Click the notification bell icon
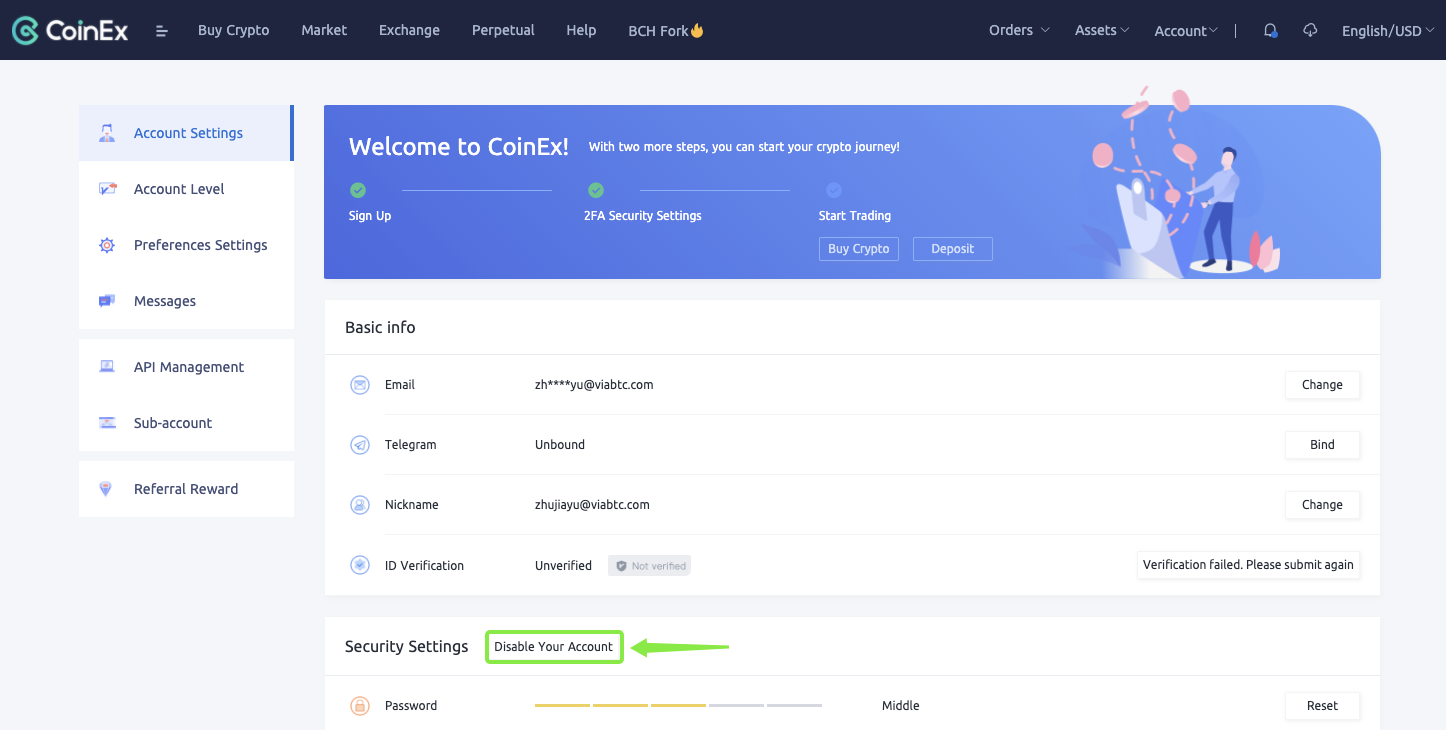Screen dimensions: 1446x730 [x=1270, y=31]
